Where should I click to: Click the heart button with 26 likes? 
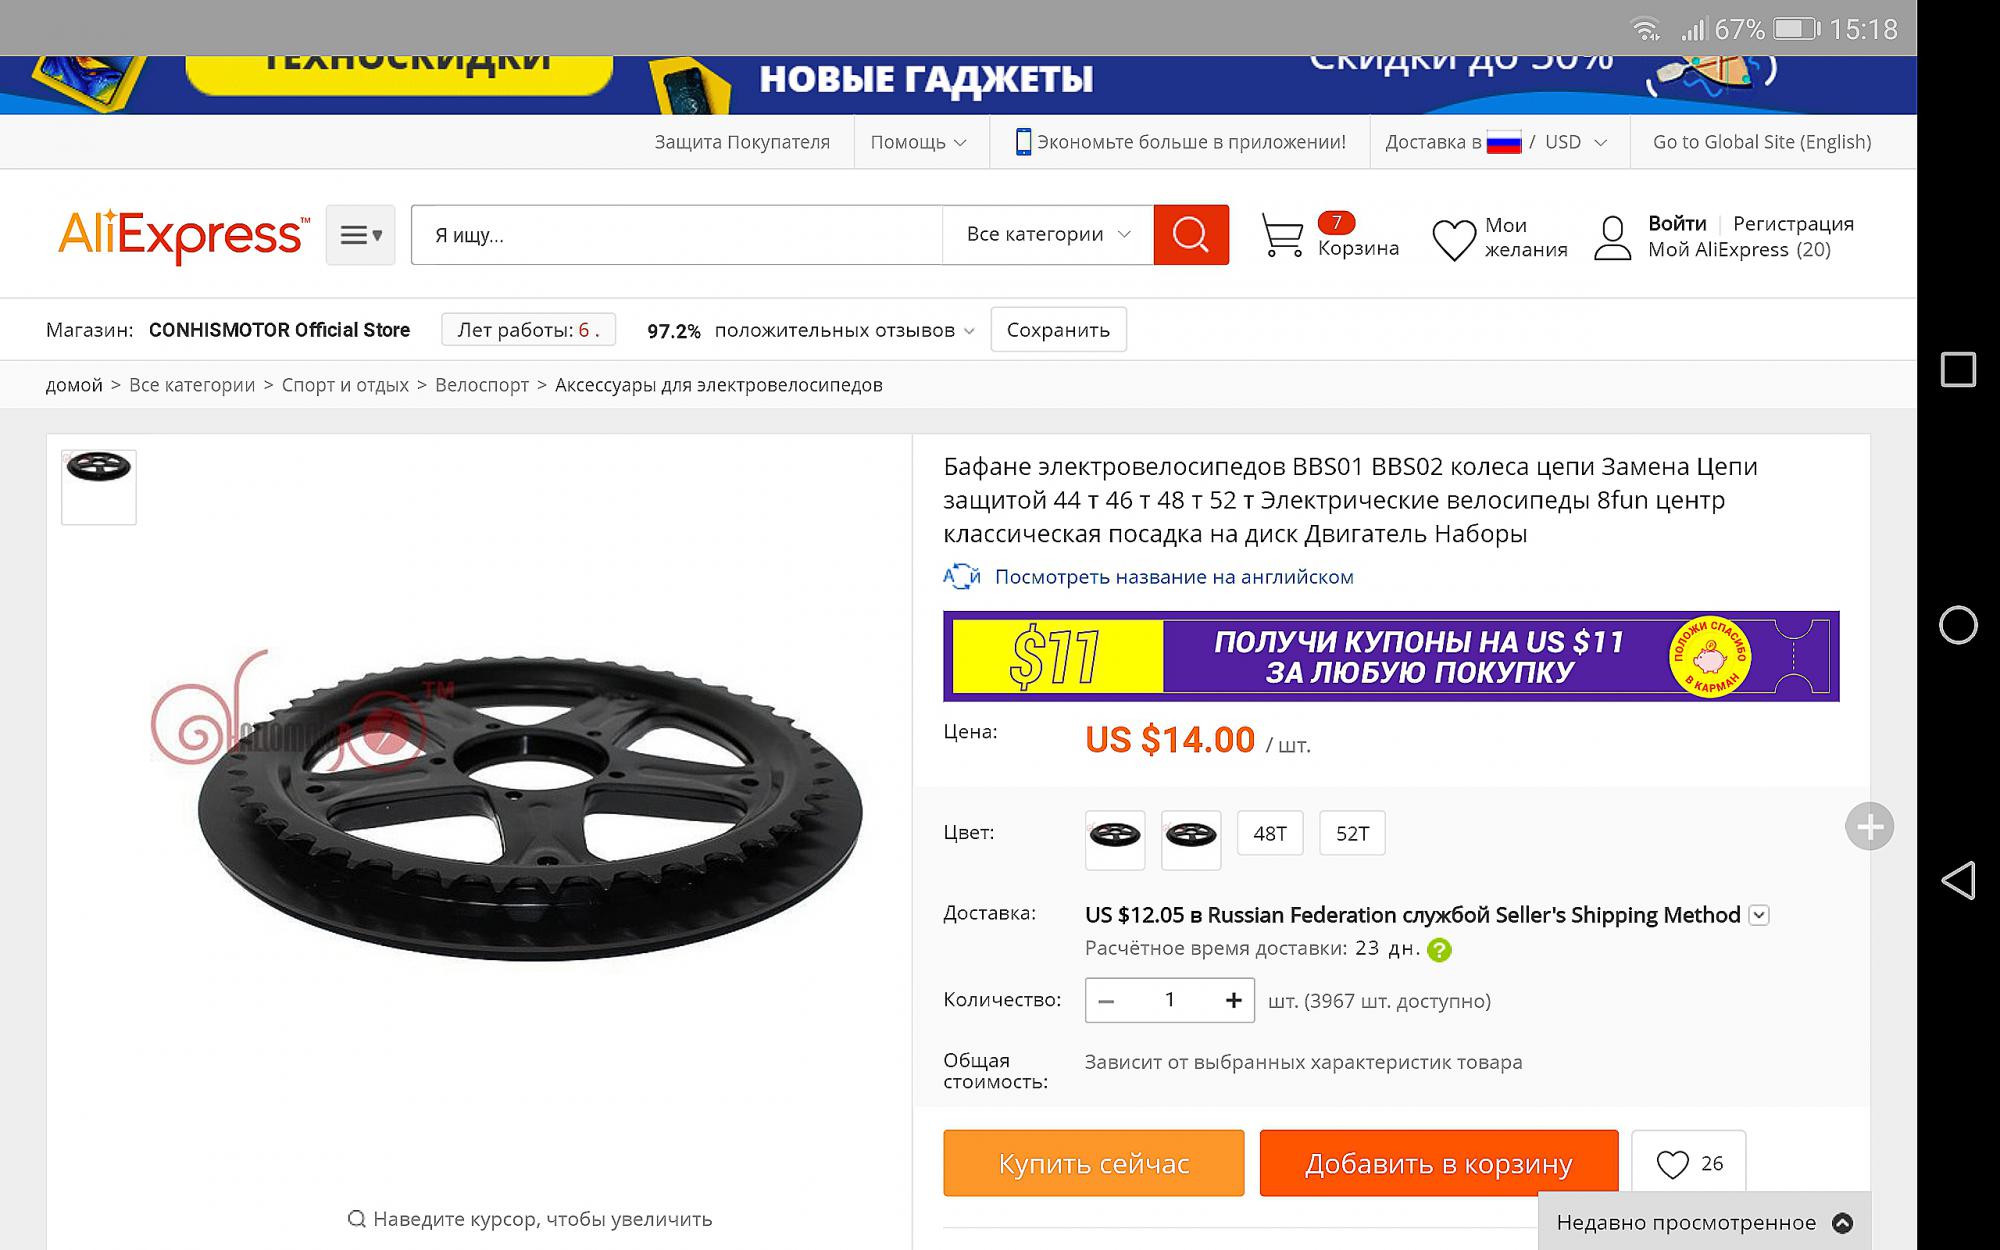(x=1688, y=1163)
